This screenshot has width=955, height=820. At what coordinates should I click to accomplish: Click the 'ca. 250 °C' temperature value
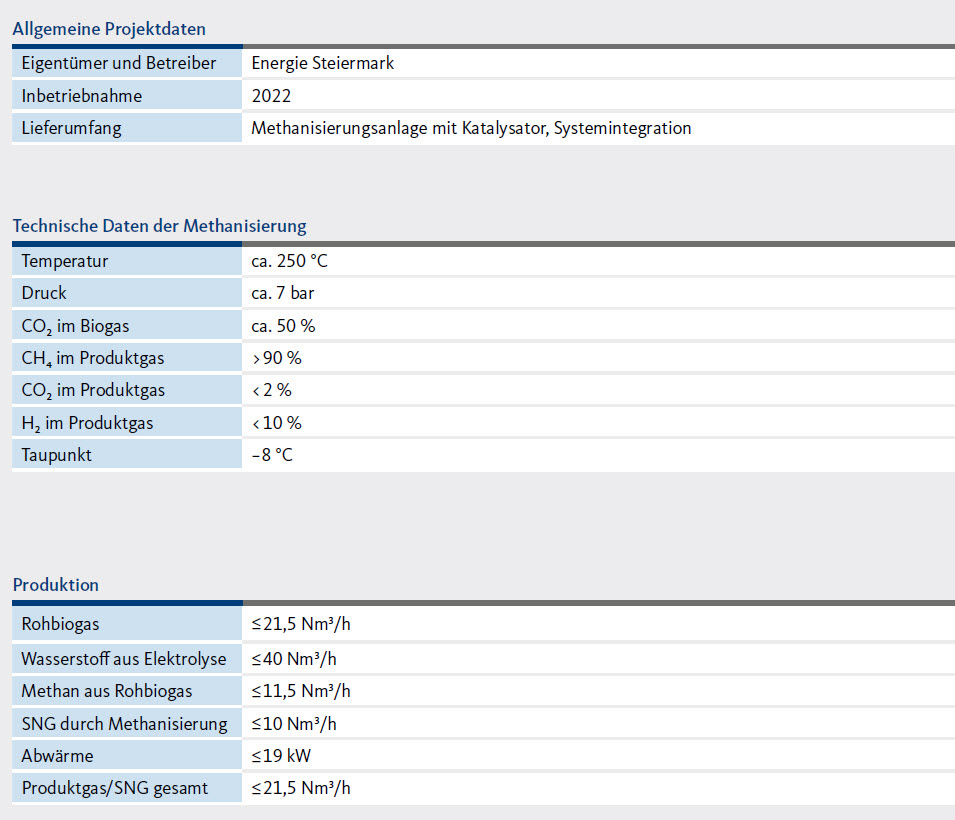tap(289, 261)
